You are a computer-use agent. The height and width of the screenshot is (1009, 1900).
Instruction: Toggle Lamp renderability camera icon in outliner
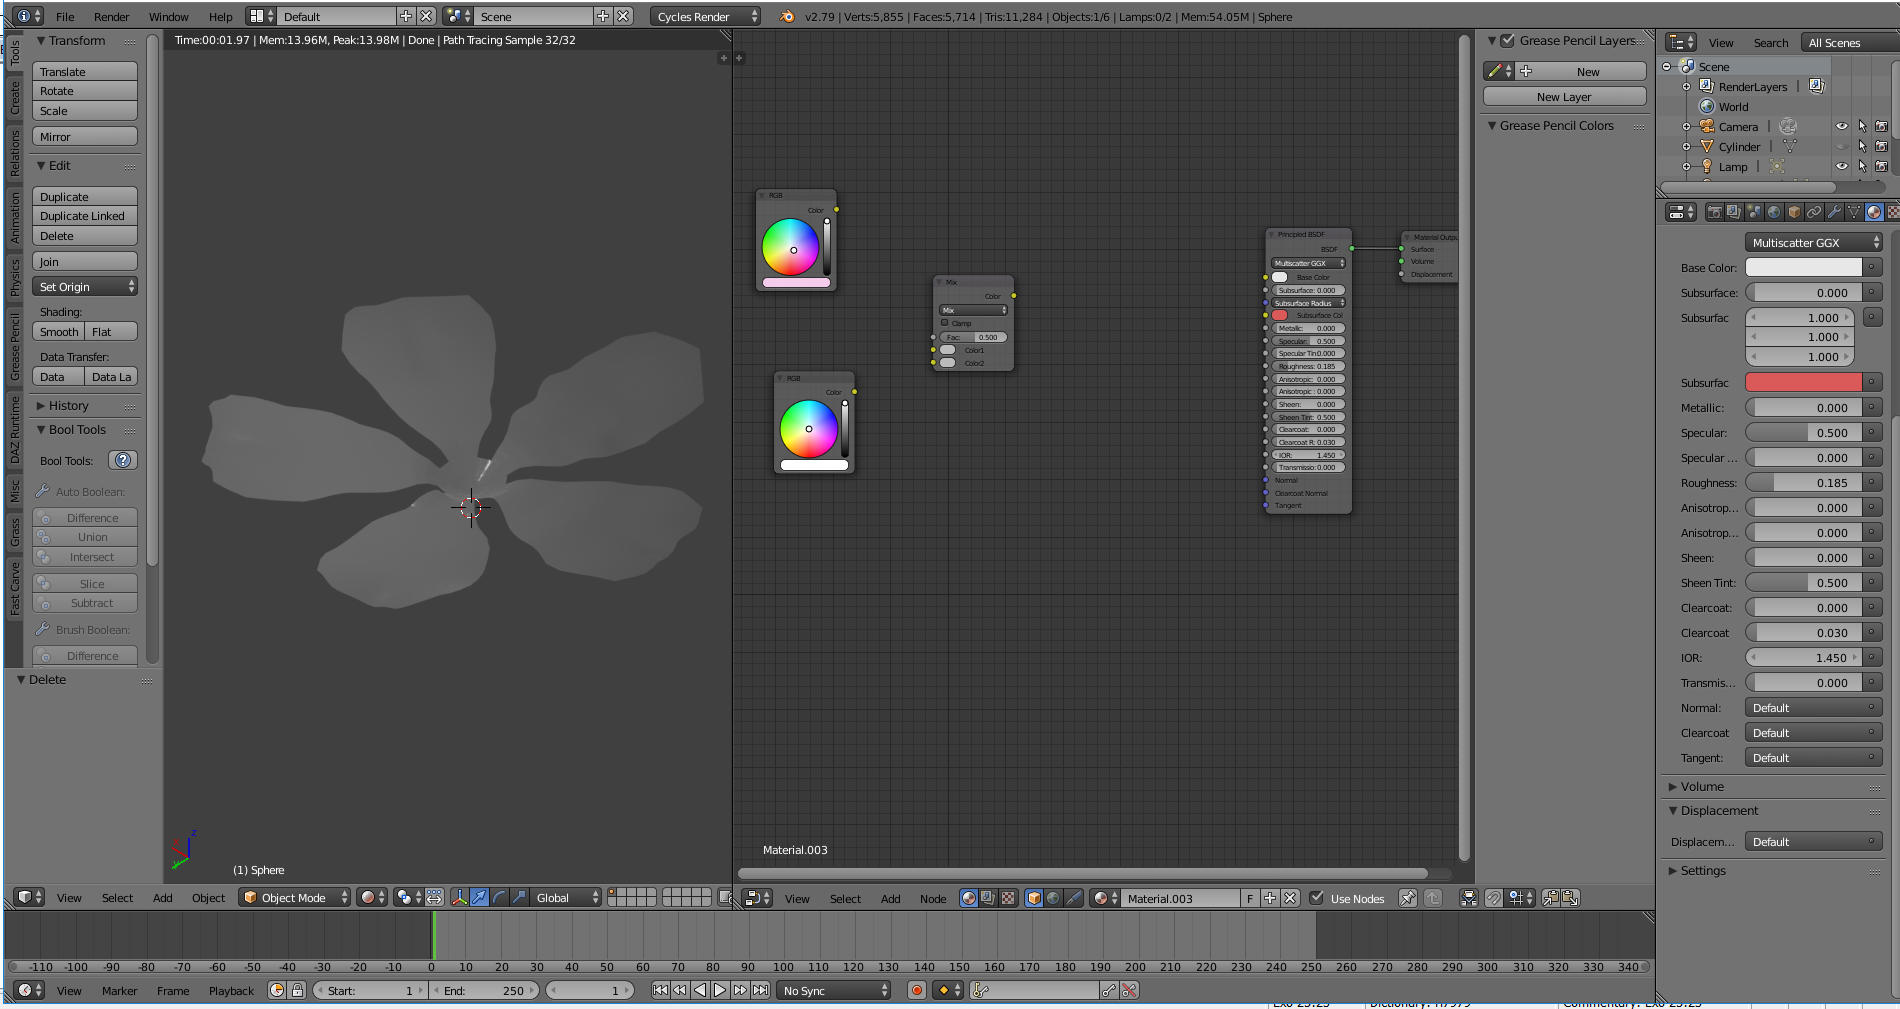[x=1881, y=166]
